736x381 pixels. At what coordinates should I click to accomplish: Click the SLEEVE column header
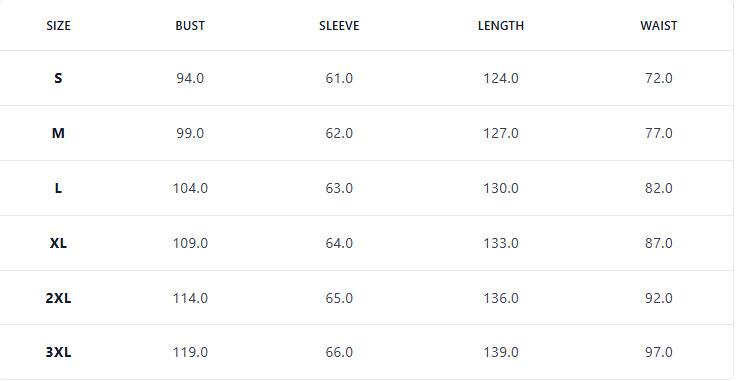click(x=339, y=26)
